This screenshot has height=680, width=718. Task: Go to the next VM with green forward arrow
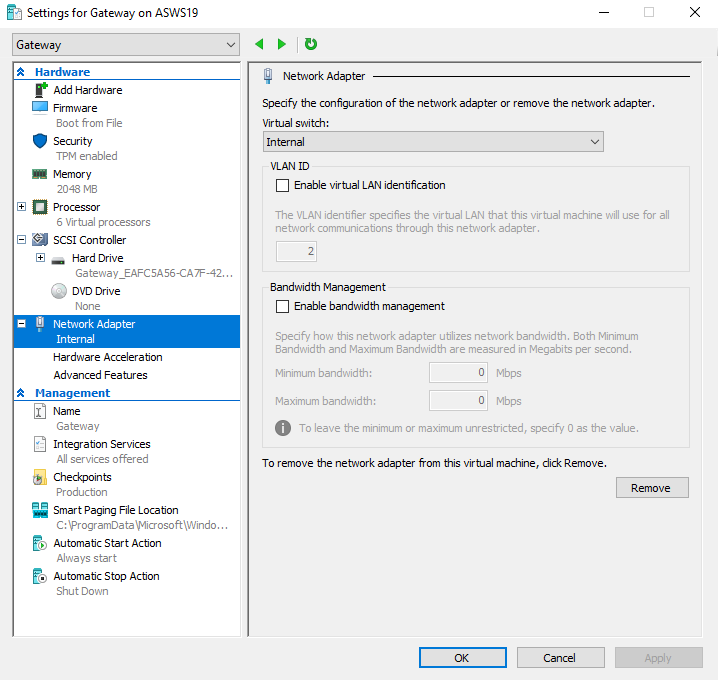282,44
